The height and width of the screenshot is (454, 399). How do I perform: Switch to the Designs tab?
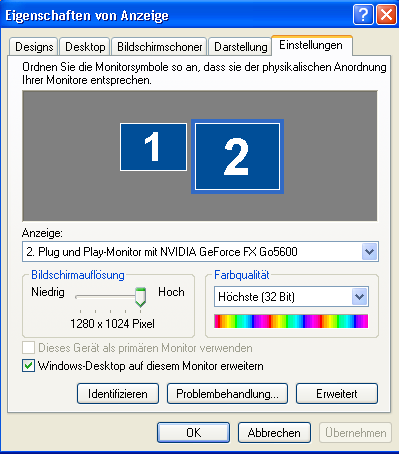pos(34,47)
